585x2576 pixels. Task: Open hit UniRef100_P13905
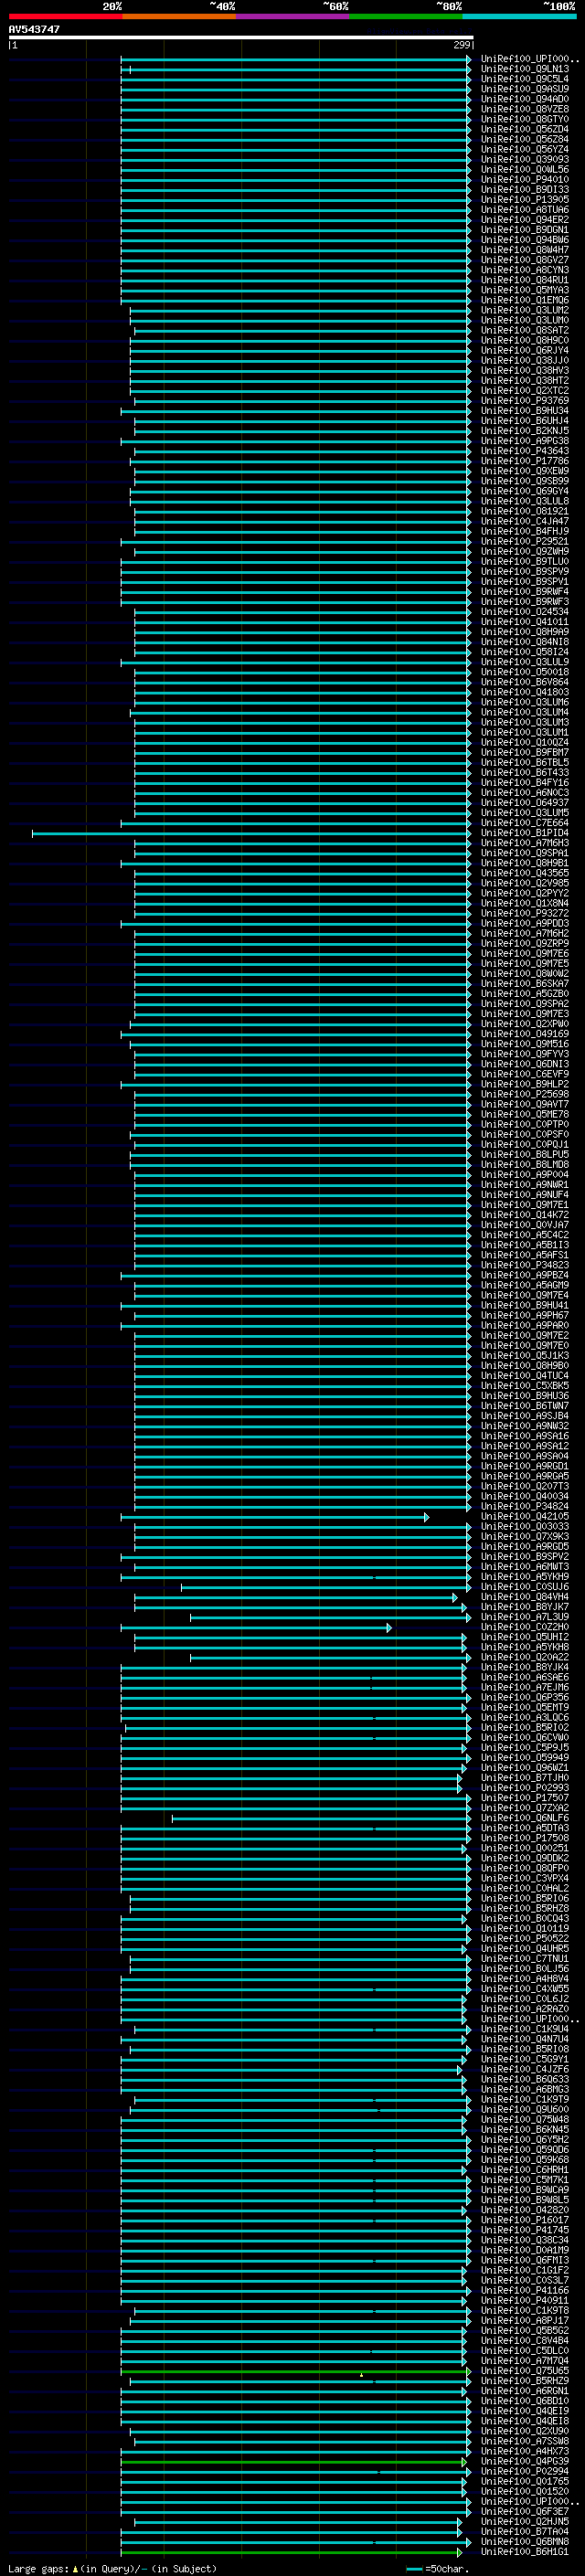click(x=525, y=200)
